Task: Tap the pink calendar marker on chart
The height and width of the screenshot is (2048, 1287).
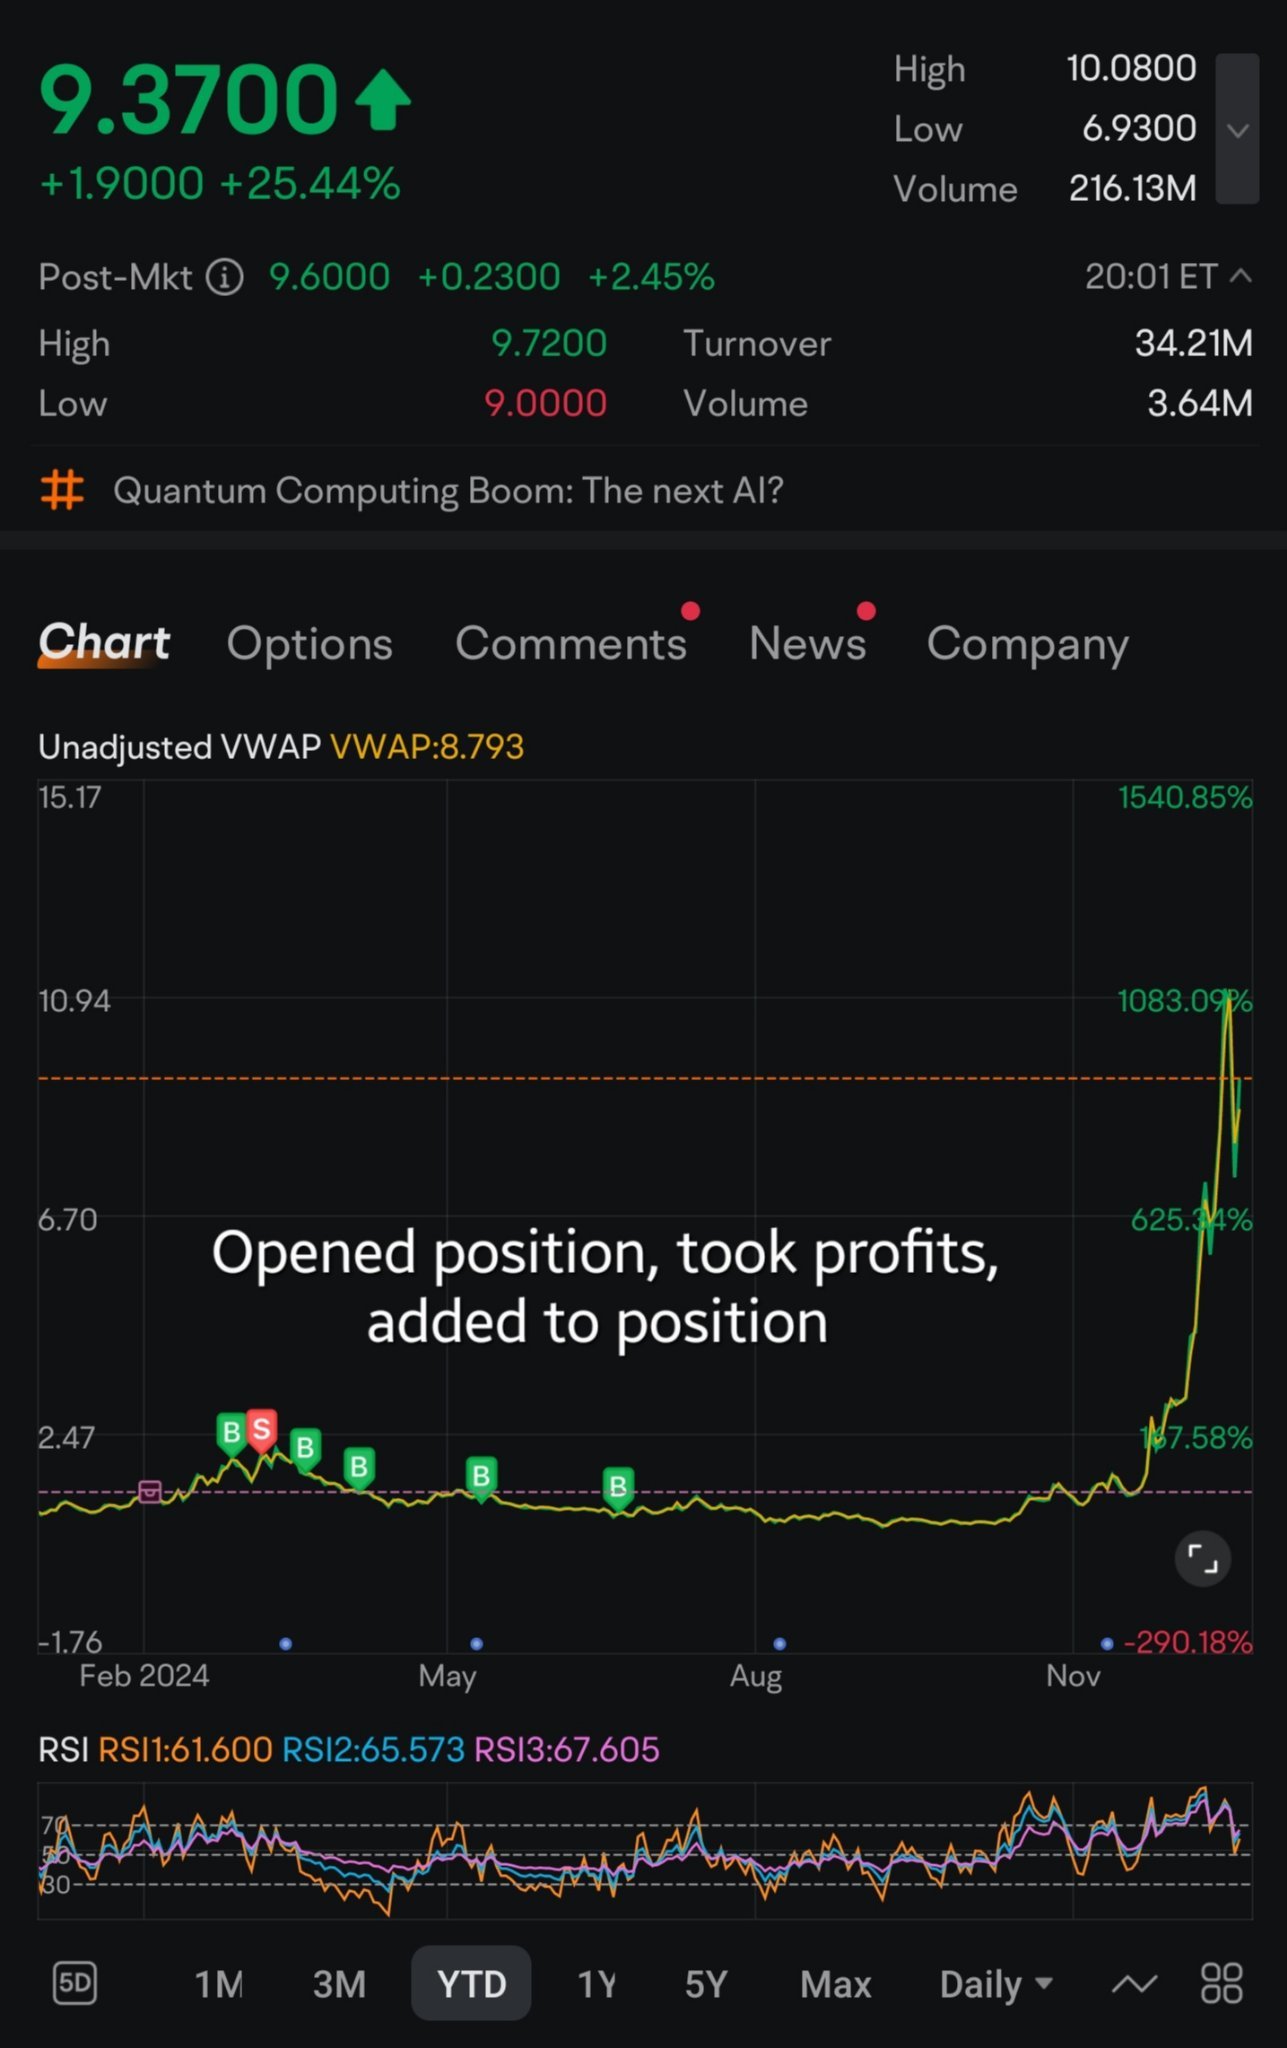Action: [150, 1492]
